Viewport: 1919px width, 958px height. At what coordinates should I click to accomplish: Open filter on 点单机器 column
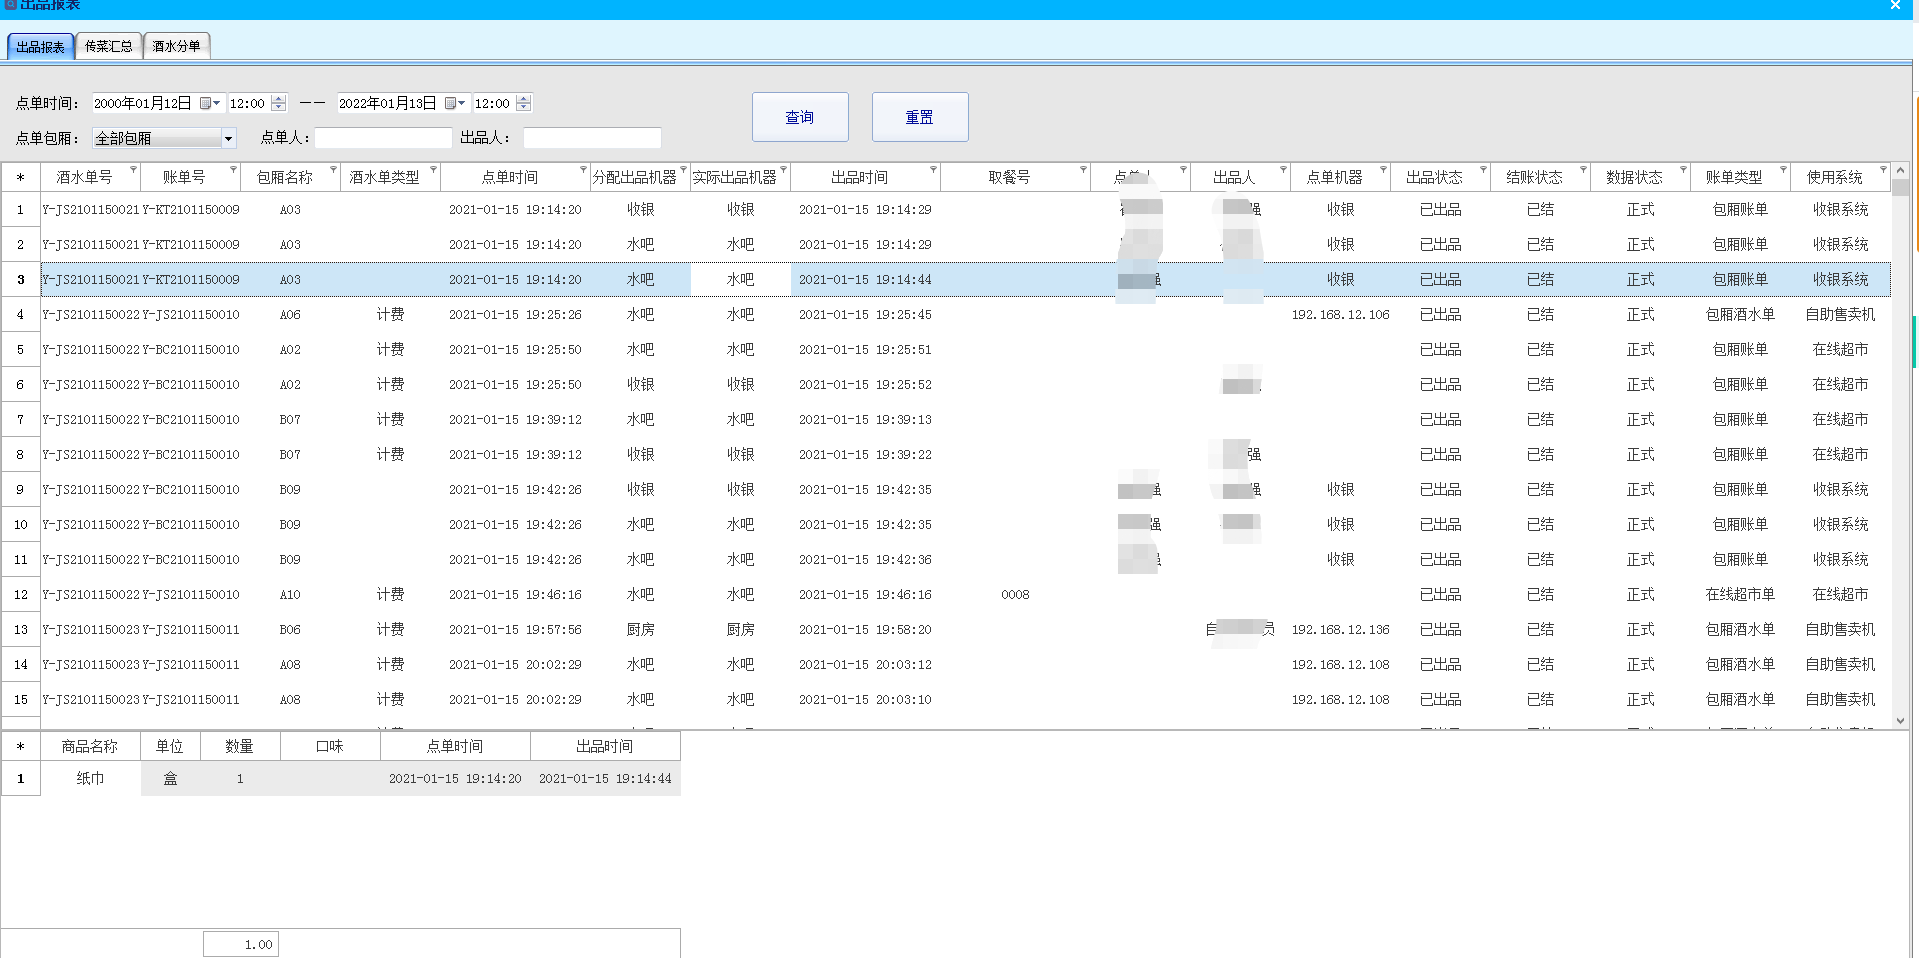pos(1383,170)
